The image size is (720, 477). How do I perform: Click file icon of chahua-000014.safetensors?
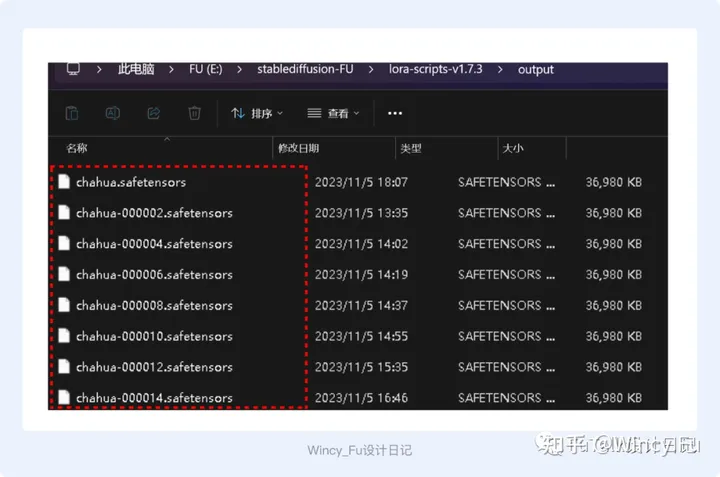pos(64,397)
